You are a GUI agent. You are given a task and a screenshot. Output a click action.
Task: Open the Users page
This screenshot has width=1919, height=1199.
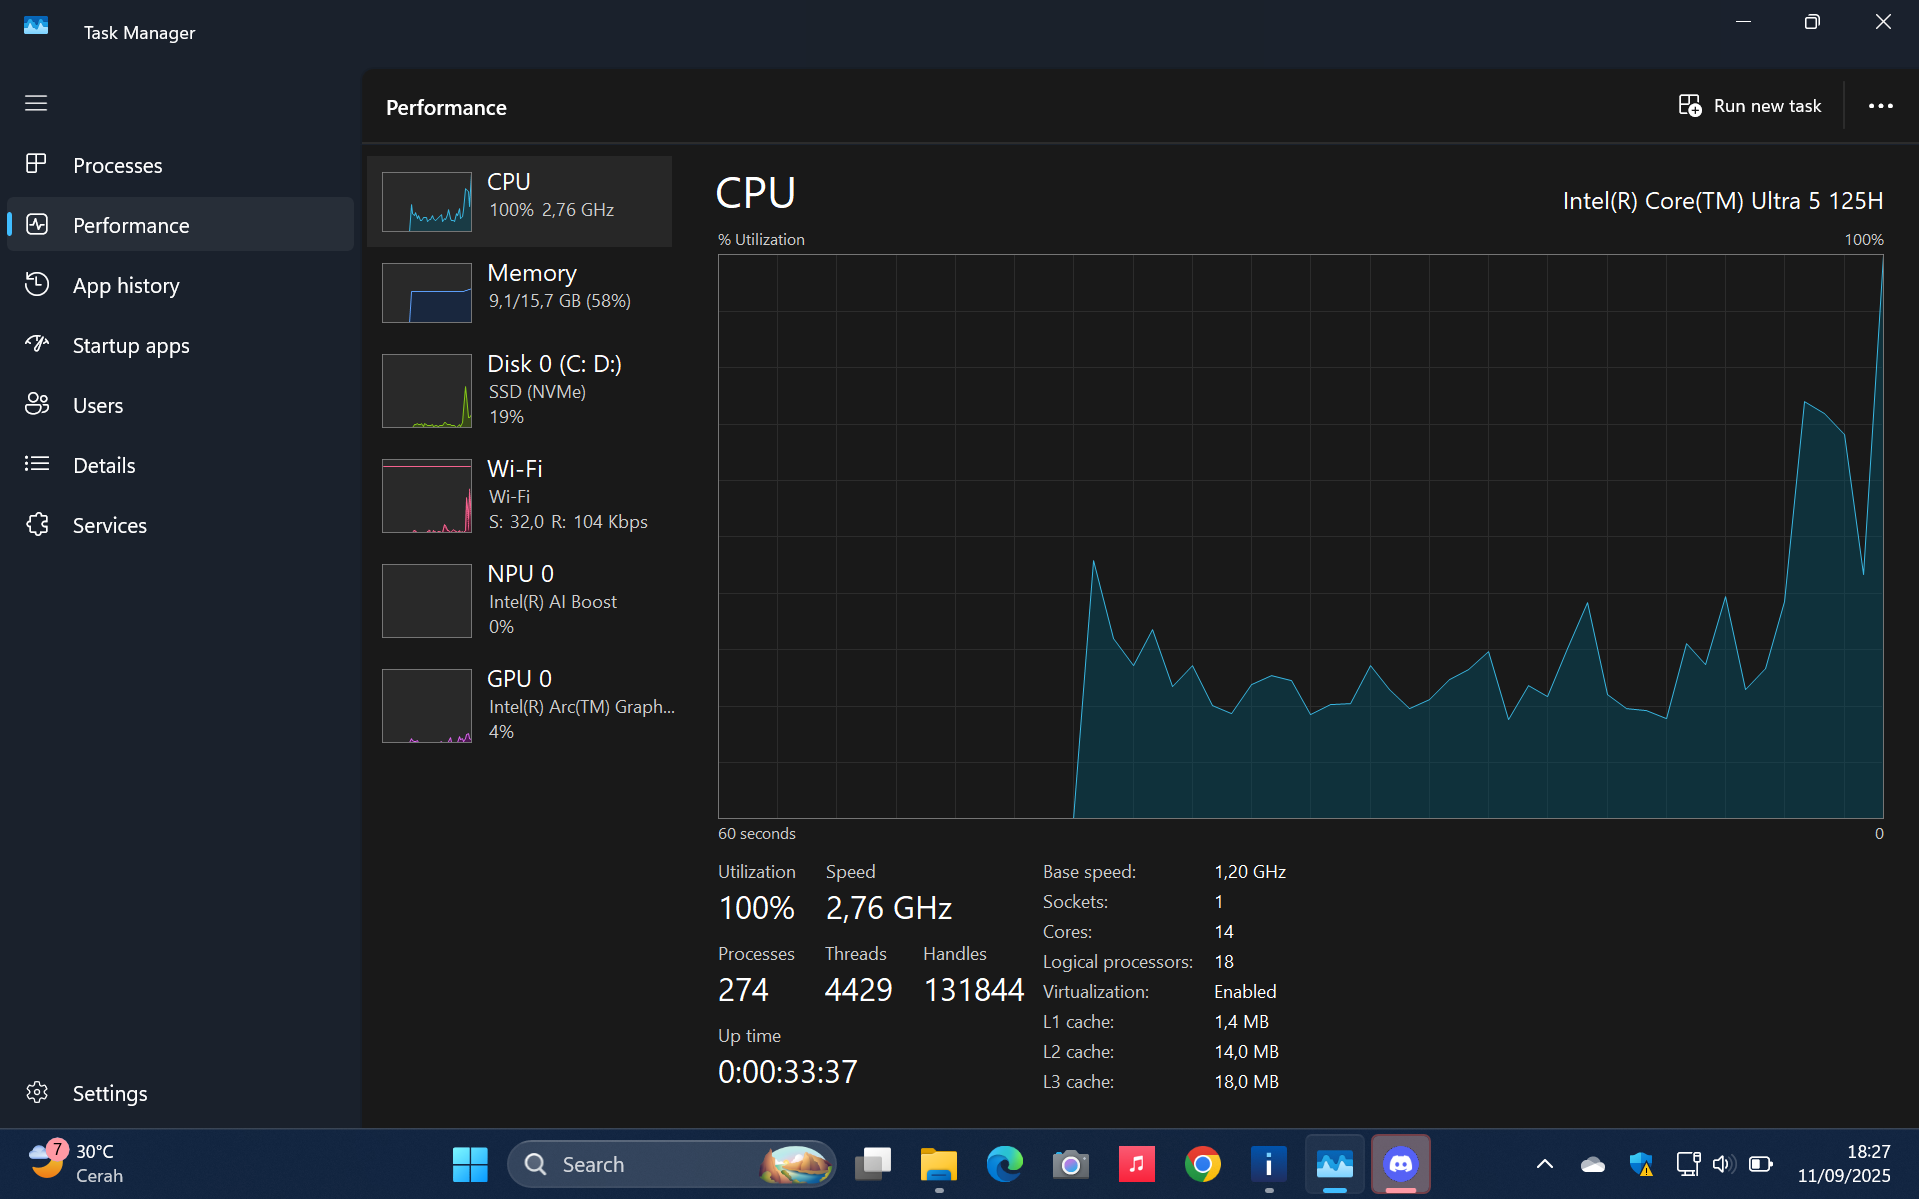coord(181,405)
